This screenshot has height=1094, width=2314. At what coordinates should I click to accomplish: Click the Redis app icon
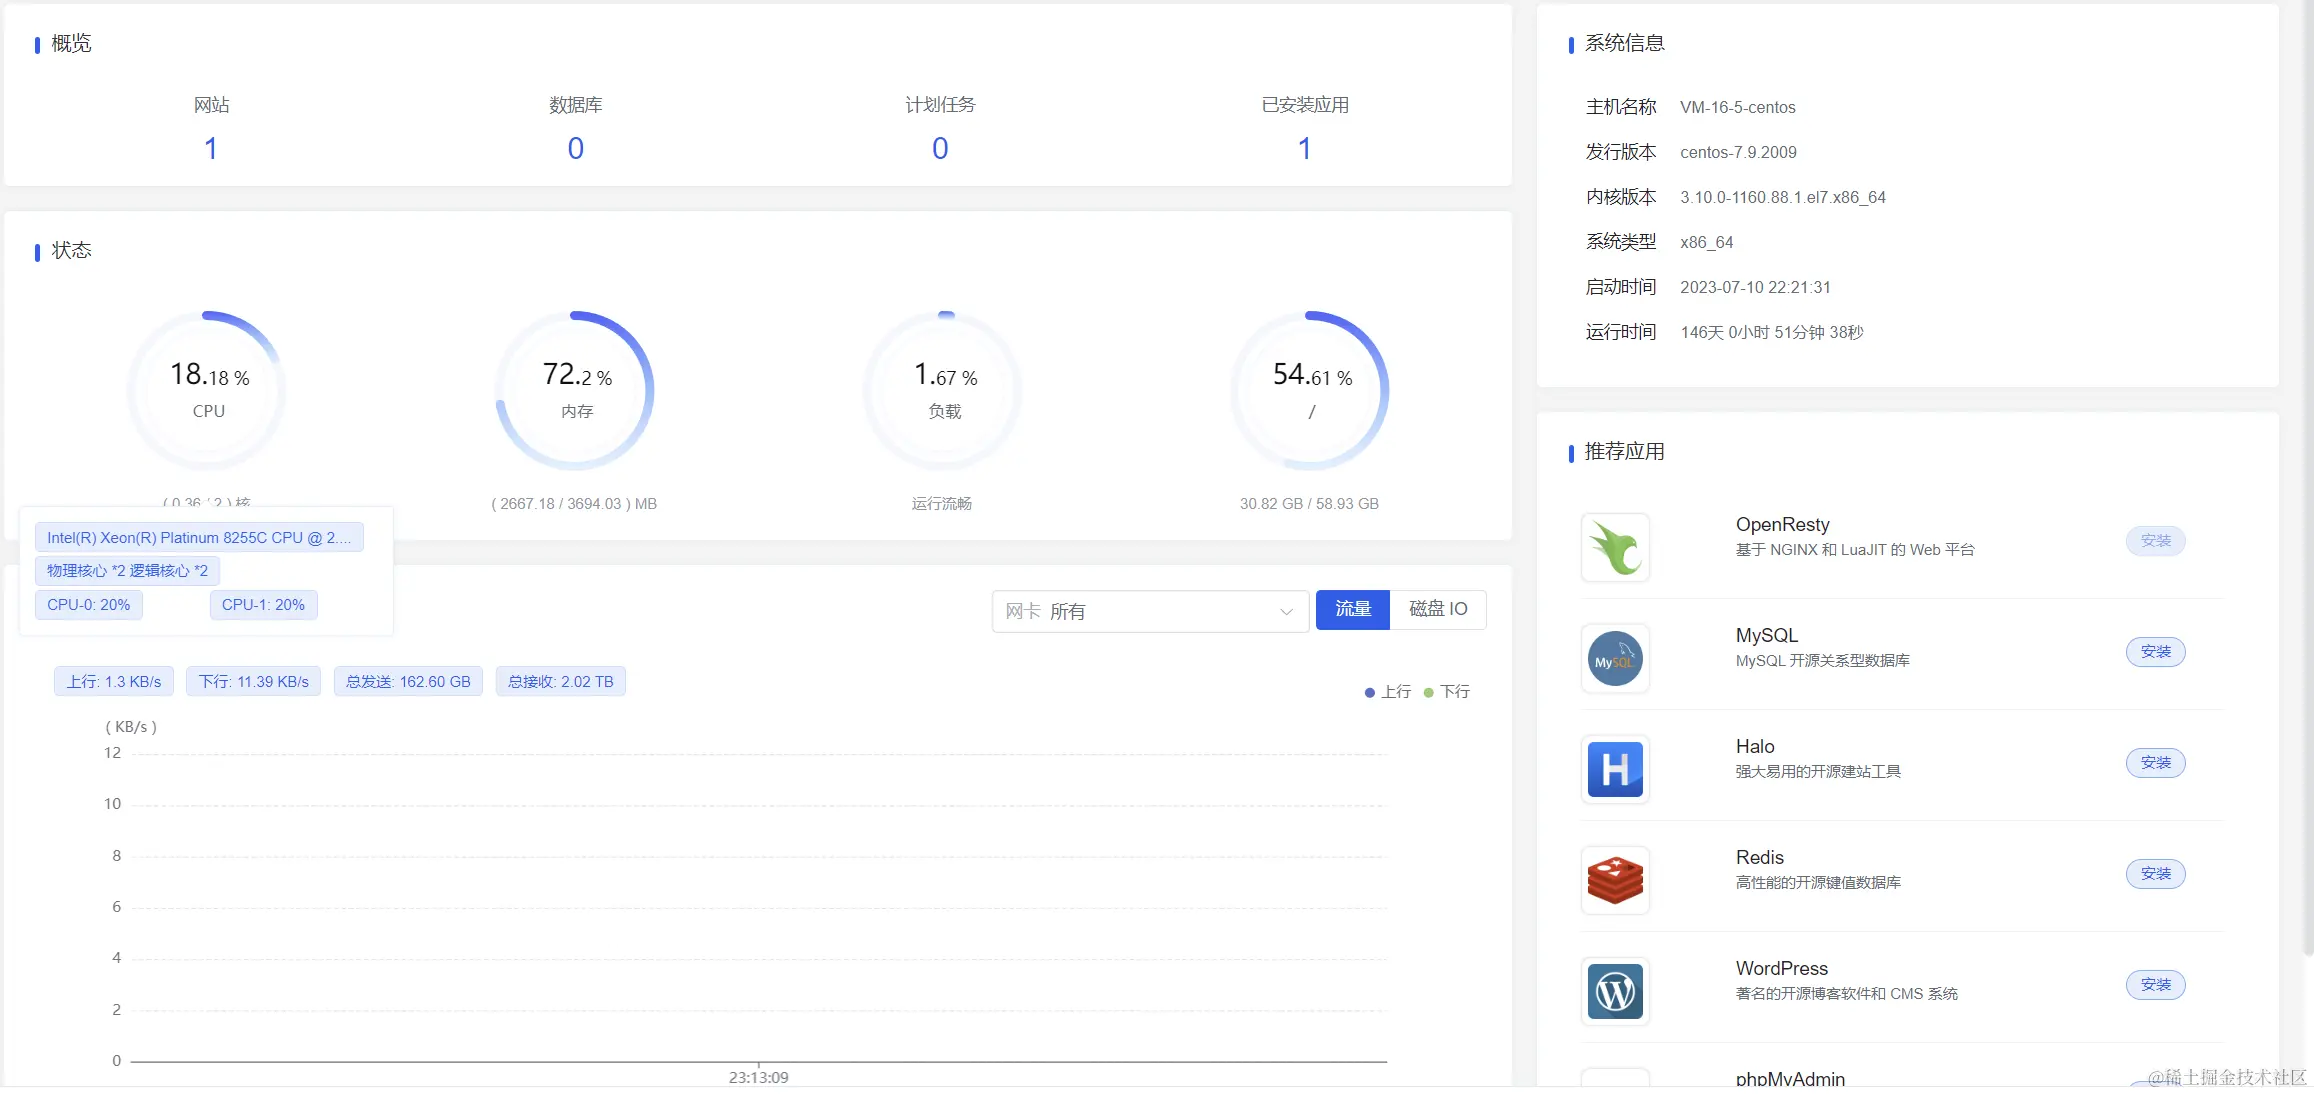click(1615, 881)
